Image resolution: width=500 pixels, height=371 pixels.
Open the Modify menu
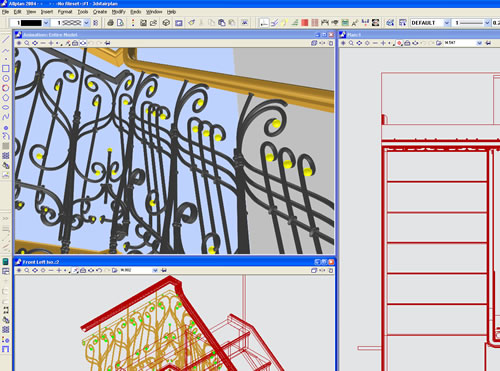(x=118, y=12)
